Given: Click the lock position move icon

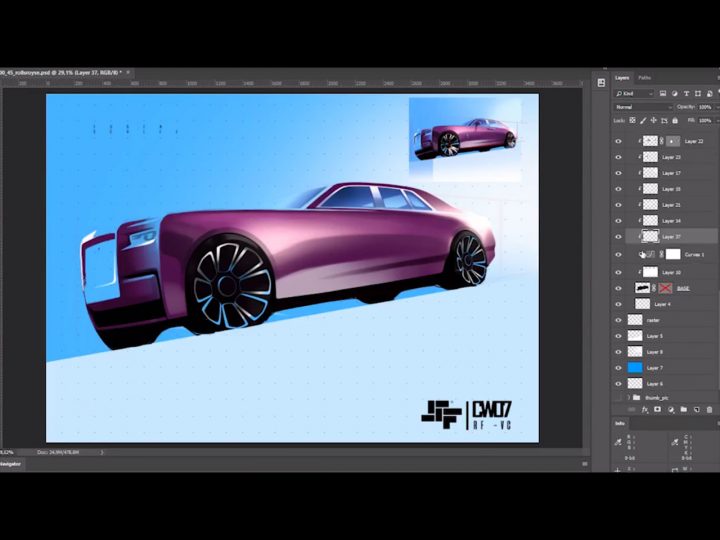Looking at the screenshot, I should coord(652,120).
